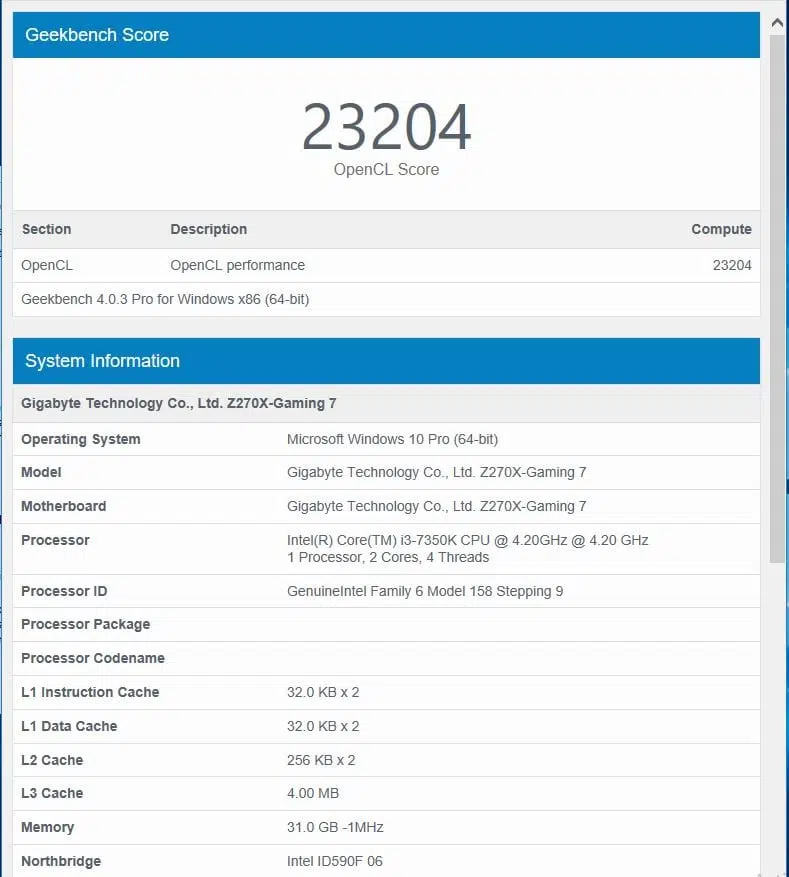Screen dimensions: 789x877
Task: Select the Model row's Gigabyte Z270X-Gaming 7 value
Action: point(437,472)
